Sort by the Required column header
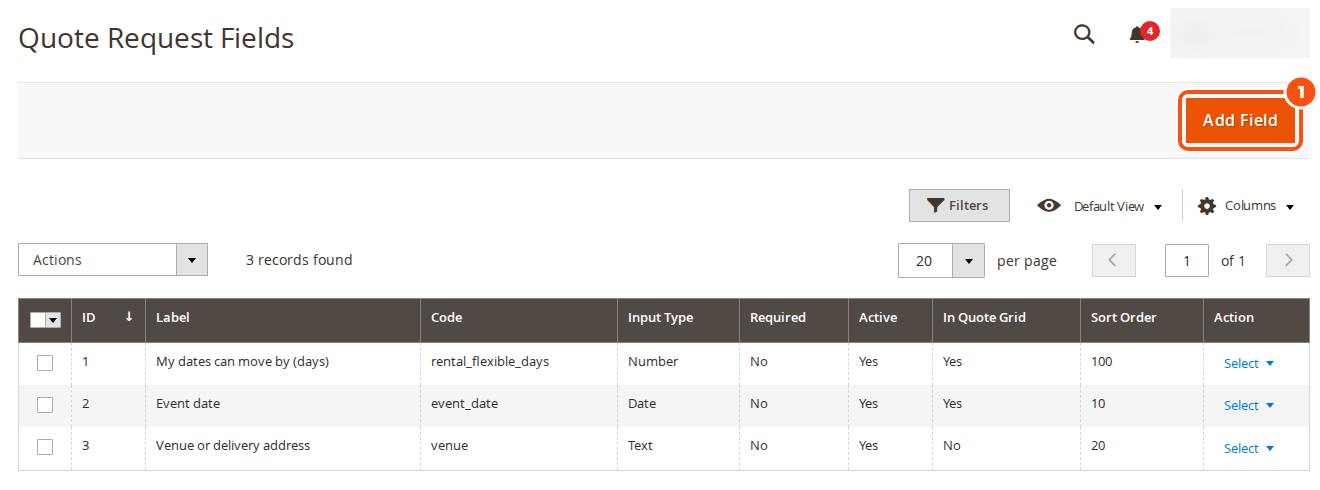This screenshot has width=1320, height=490. click(794, 318)
